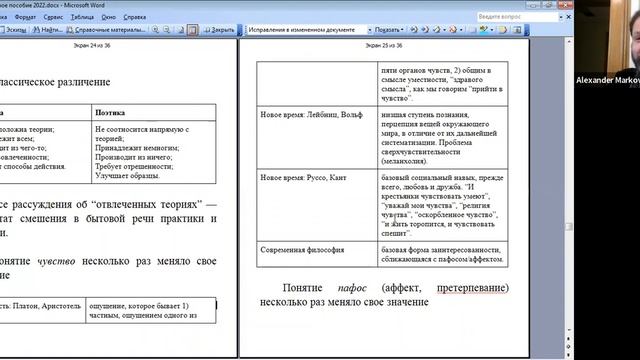Image resolution: width=640 pixels, height=360 pixels.
Task: Click Закрыть to exit reading layout
Action: (220, 30)
